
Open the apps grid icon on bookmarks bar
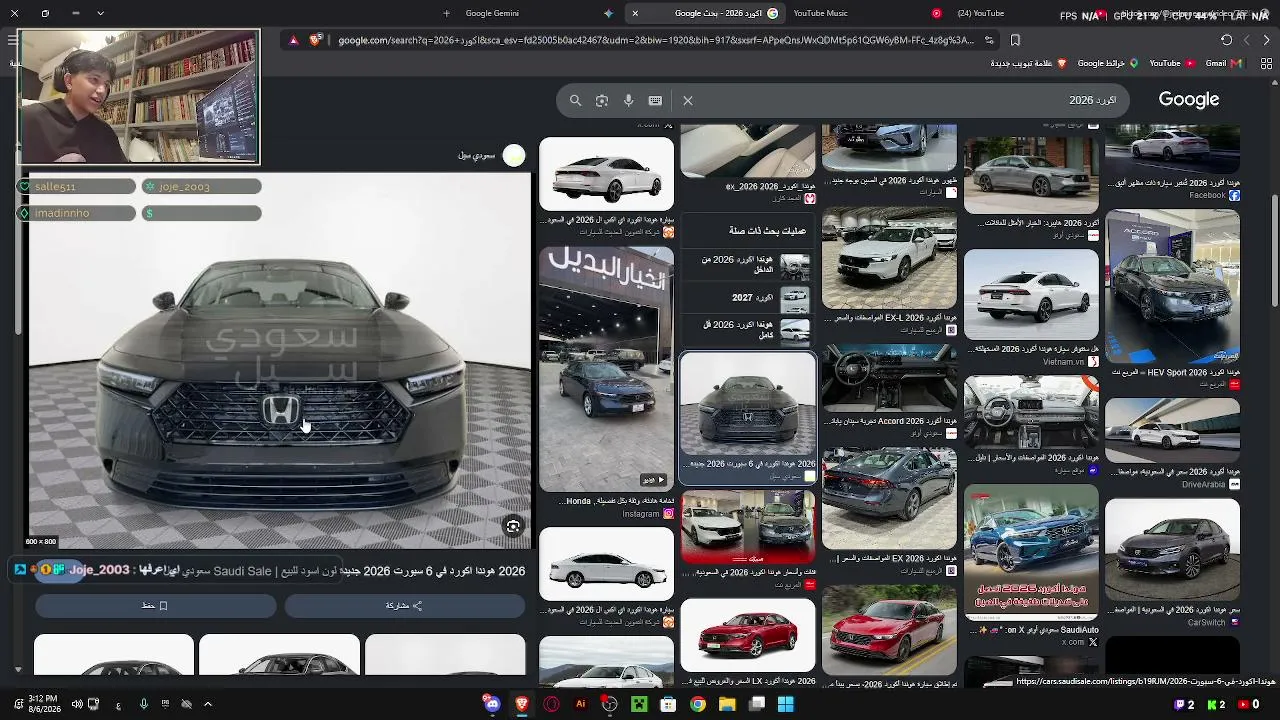click(x=1266, y=63)
